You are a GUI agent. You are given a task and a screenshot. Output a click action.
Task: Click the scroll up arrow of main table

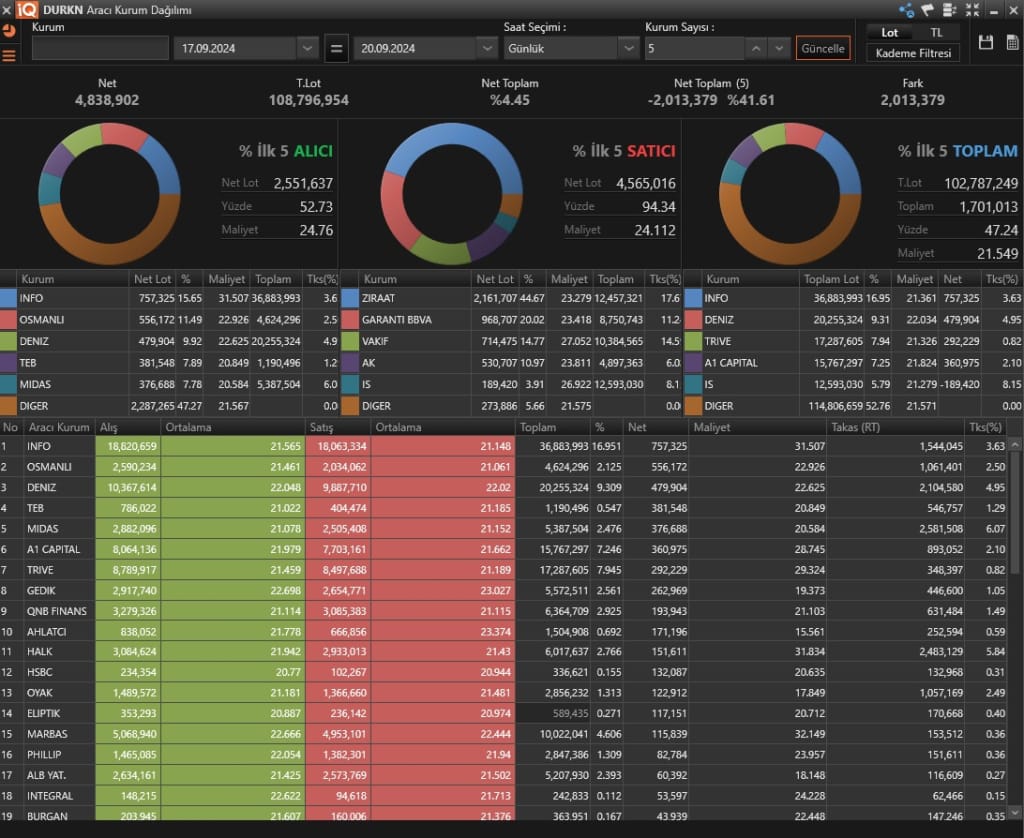pos(1015,445)
